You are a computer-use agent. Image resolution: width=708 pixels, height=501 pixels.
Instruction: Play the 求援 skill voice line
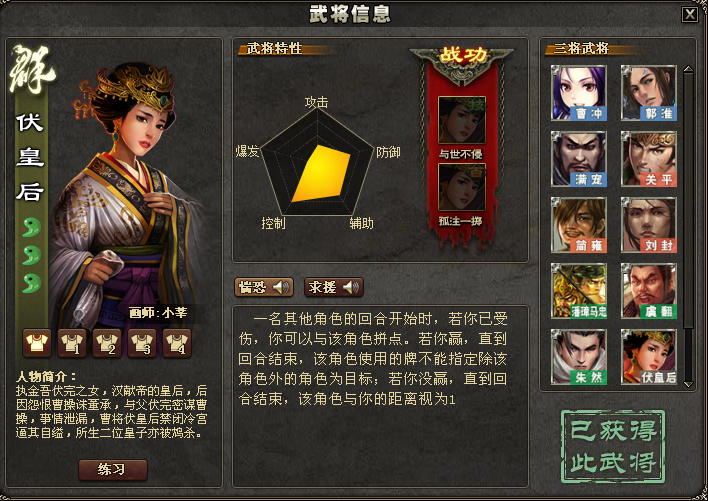coord(334,287)
